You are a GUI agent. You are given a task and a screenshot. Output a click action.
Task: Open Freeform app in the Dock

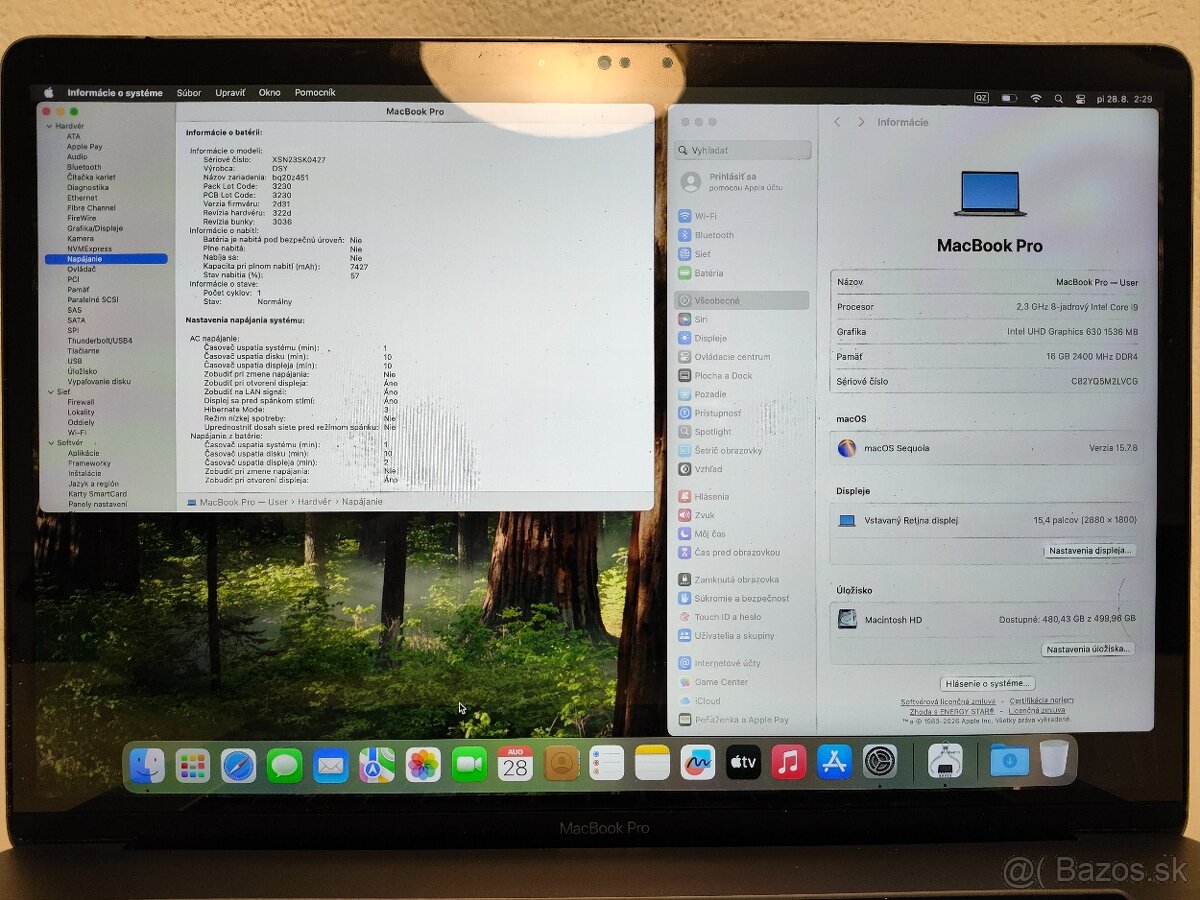(698, 763)
